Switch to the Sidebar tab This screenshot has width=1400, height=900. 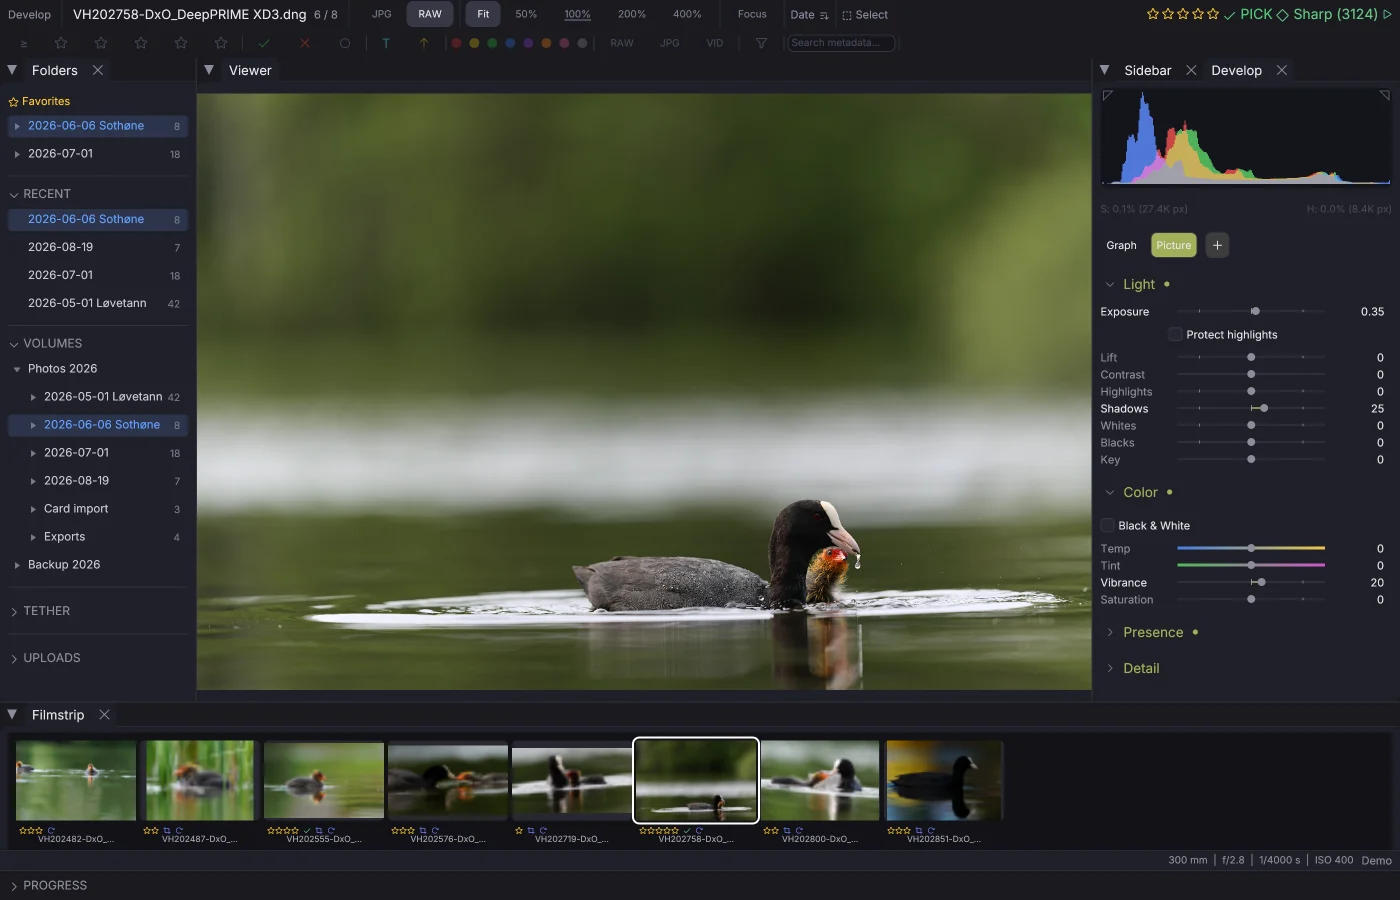pos(1148,70)
